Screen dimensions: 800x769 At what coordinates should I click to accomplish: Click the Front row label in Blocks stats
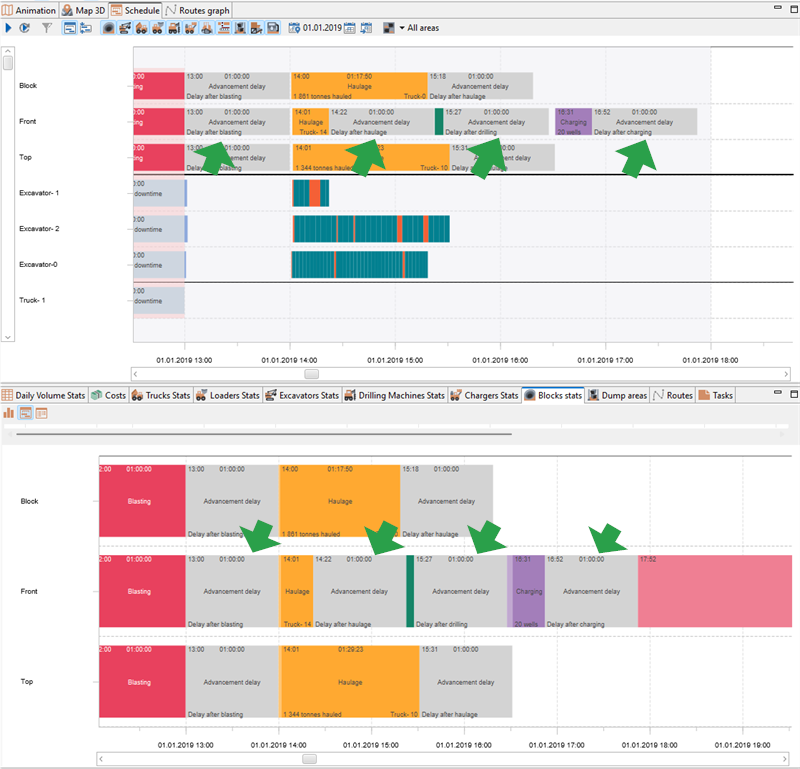coord(29,591)
